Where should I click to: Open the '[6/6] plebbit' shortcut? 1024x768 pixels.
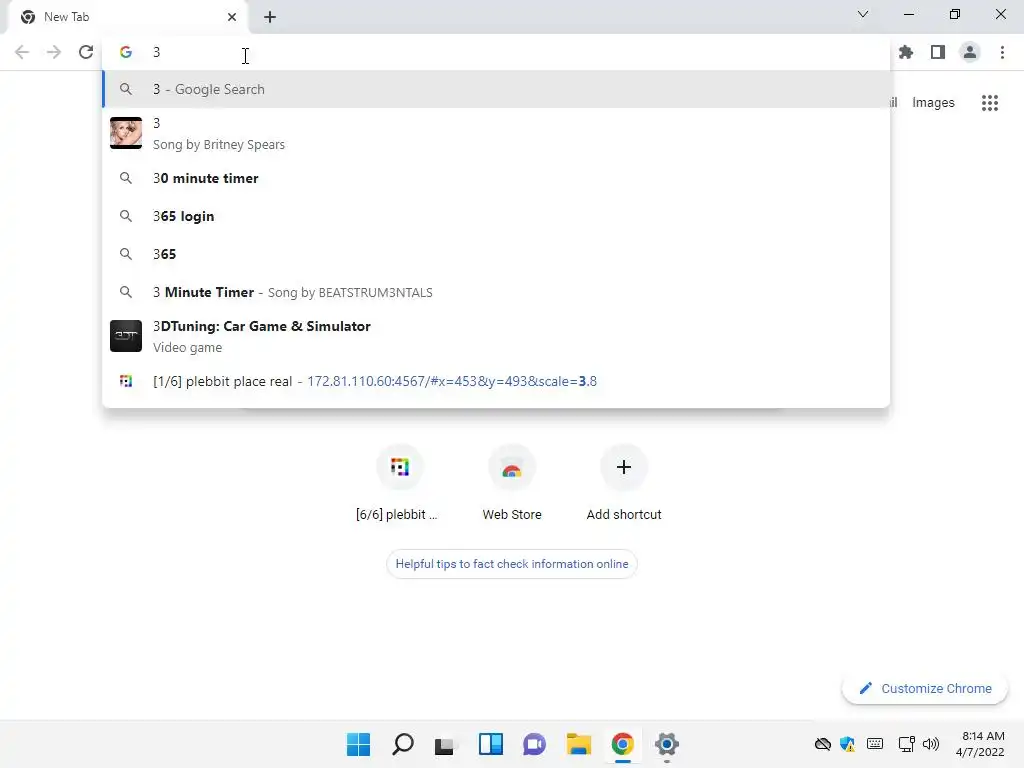400,484
